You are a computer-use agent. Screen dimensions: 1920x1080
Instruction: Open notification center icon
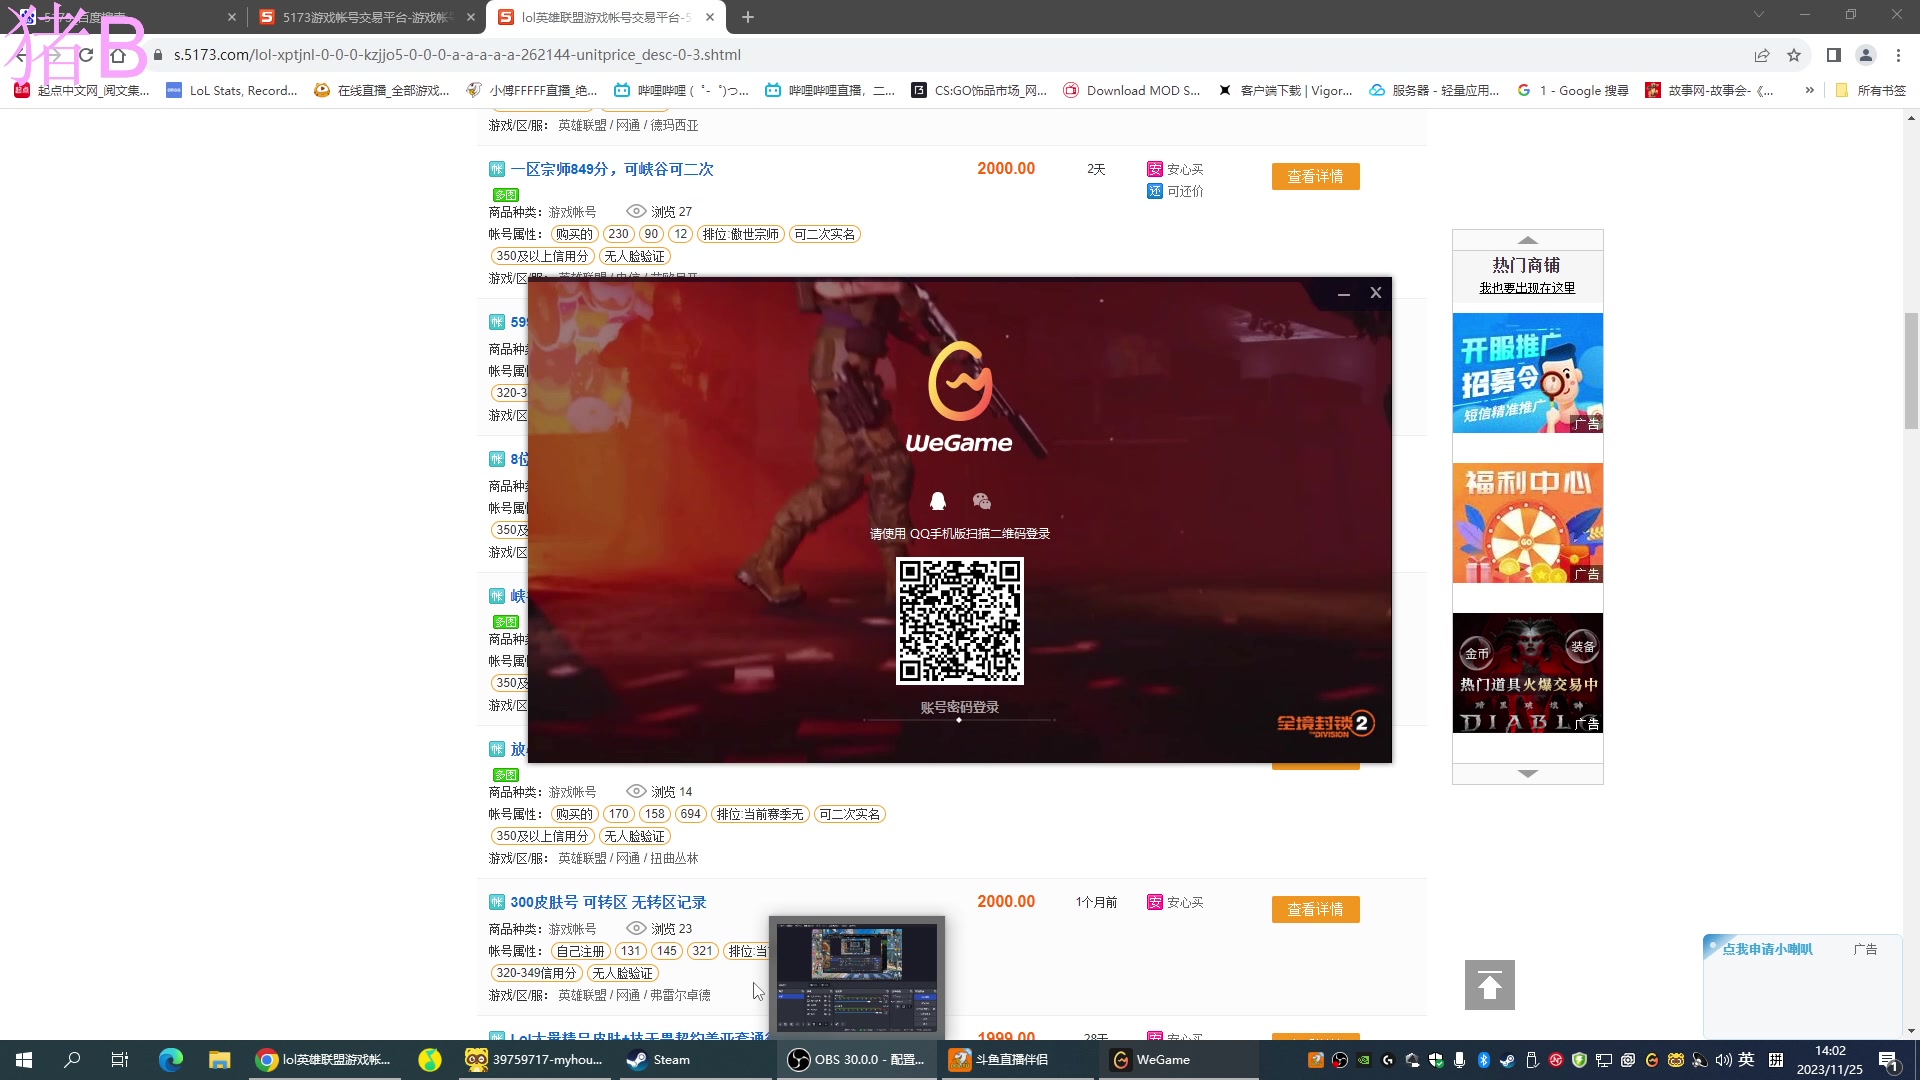tap(1889, 1060)
